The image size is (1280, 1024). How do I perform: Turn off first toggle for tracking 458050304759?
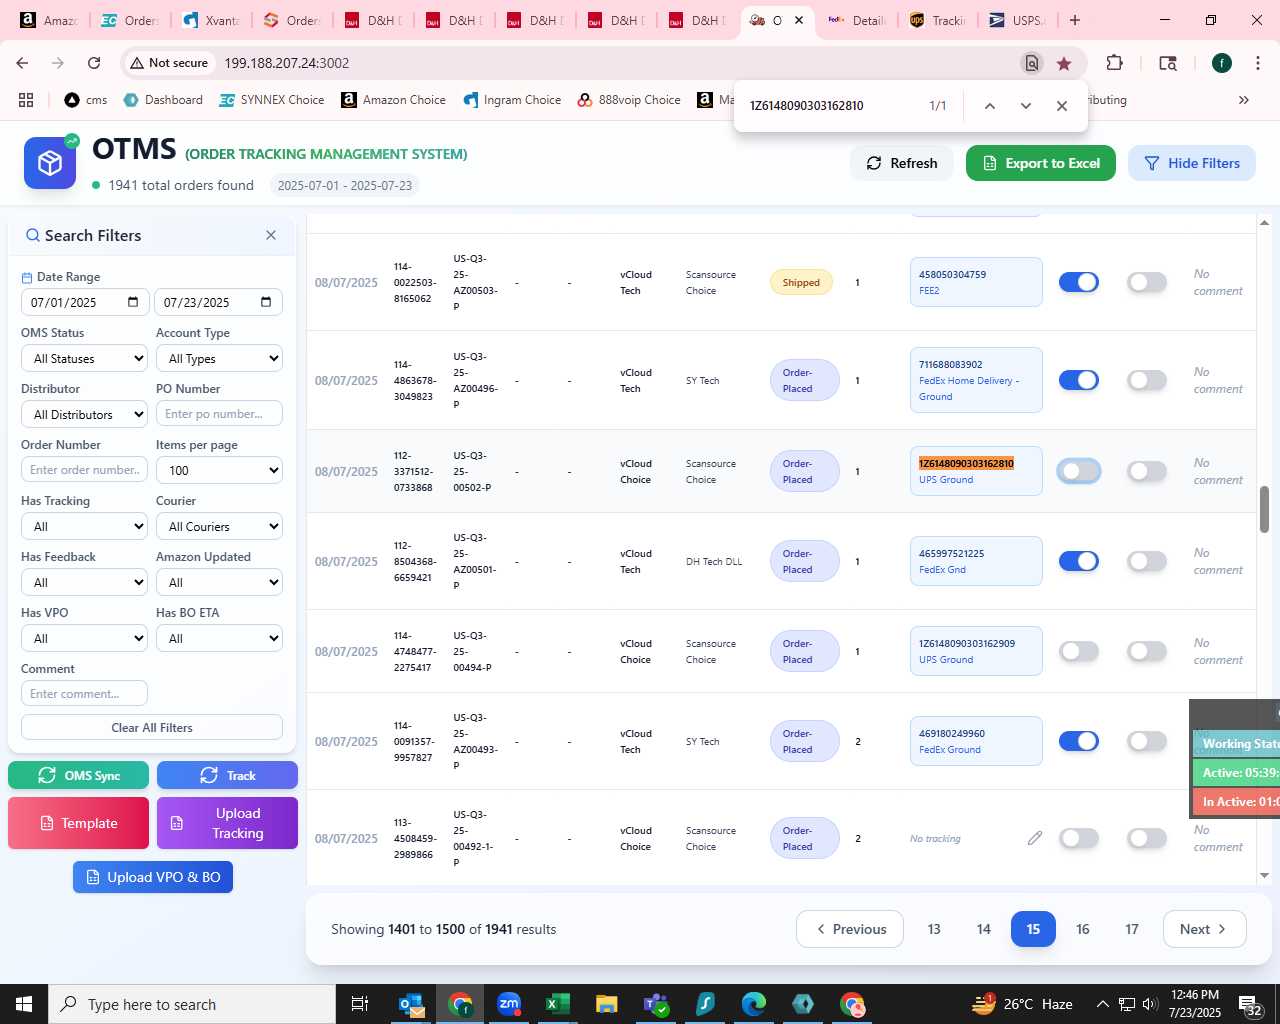coord(1079,282)
